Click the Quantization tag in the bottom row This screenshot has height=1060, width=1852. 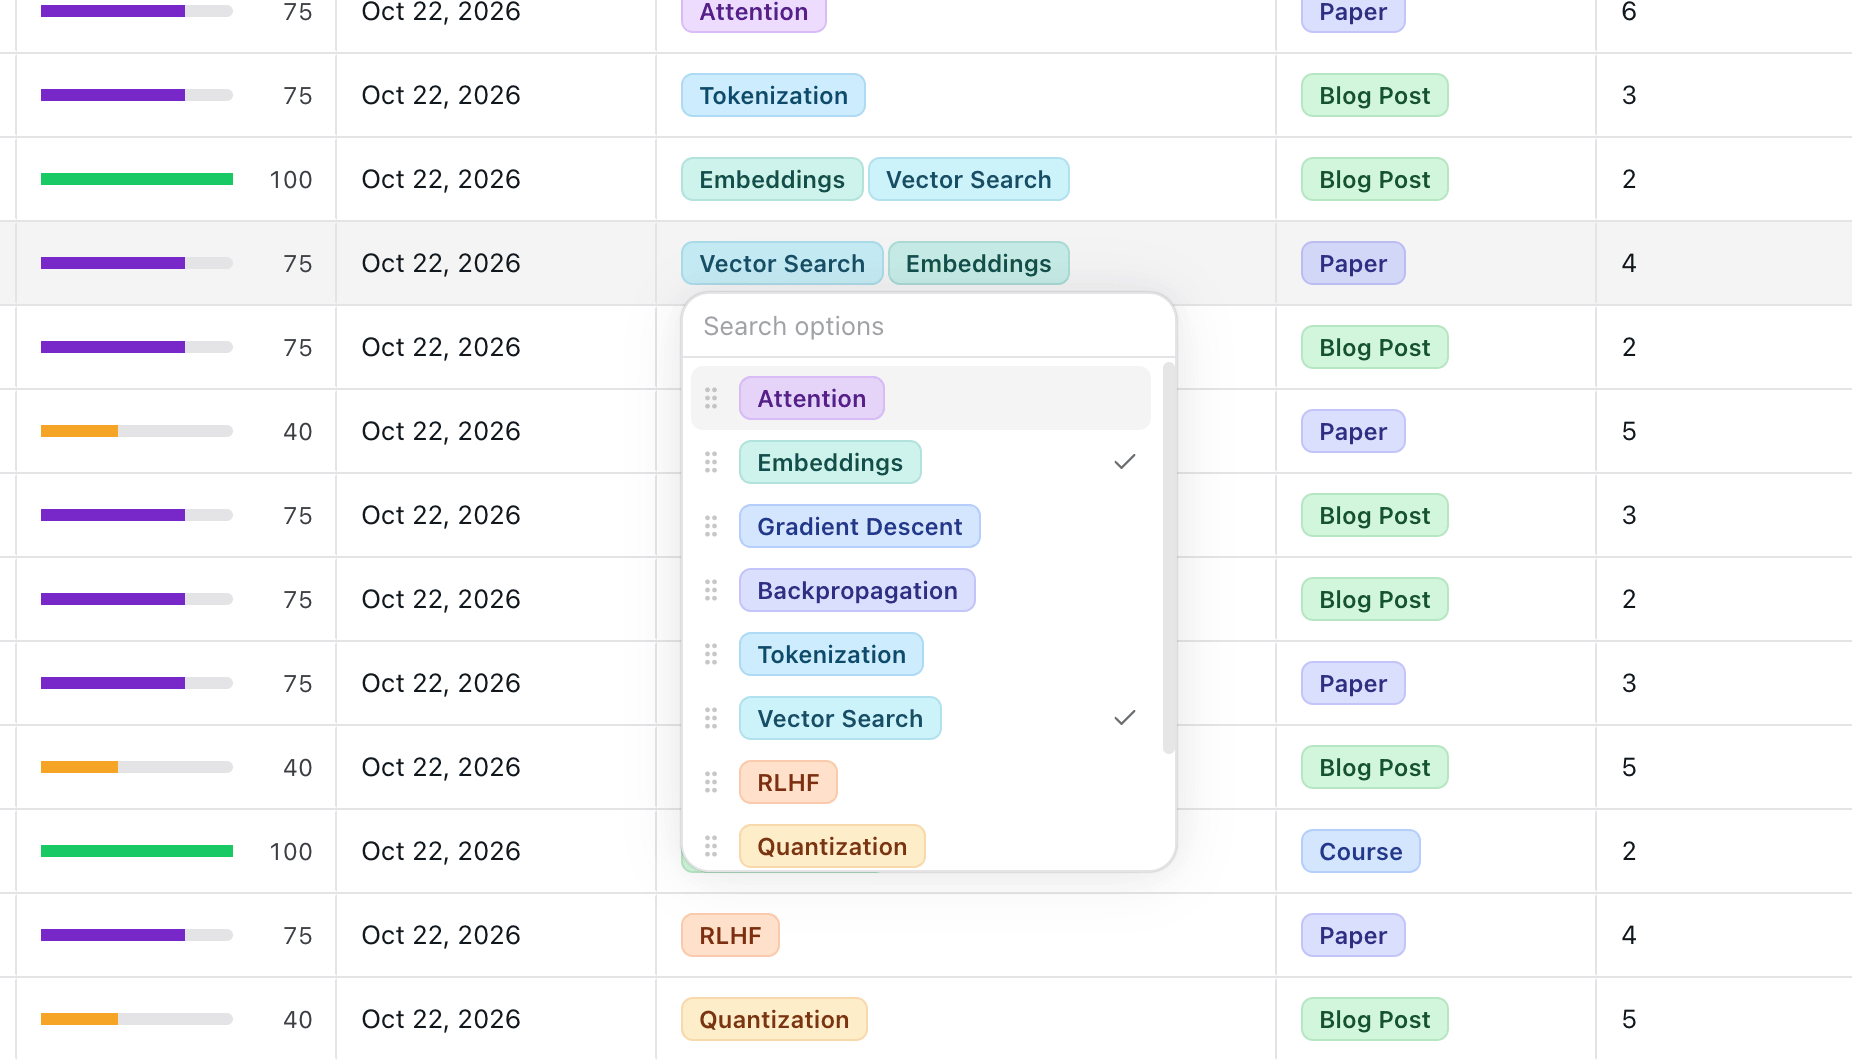pos(774,1019)
